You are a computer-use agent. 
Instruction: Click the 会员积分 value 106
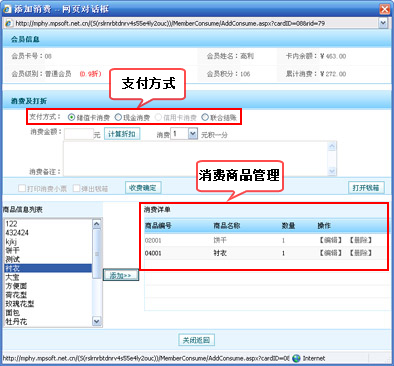click(x=245, y=74)
